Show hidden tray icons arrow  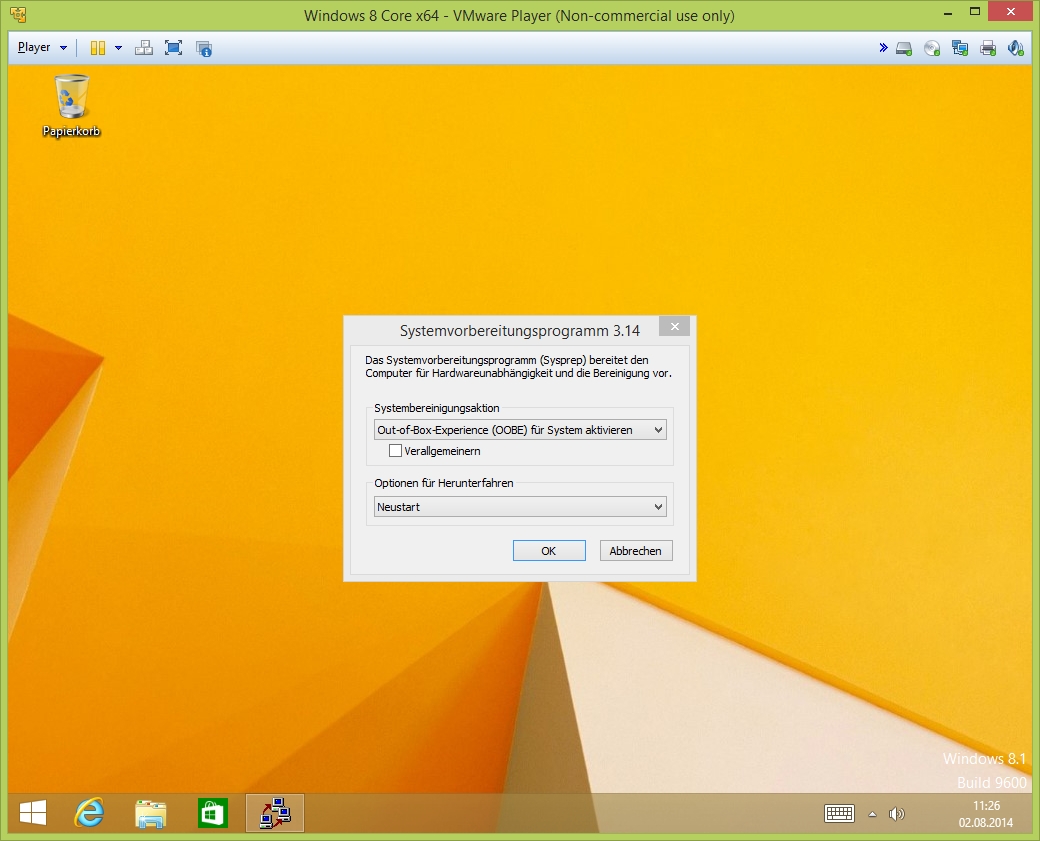pos(872,814)
